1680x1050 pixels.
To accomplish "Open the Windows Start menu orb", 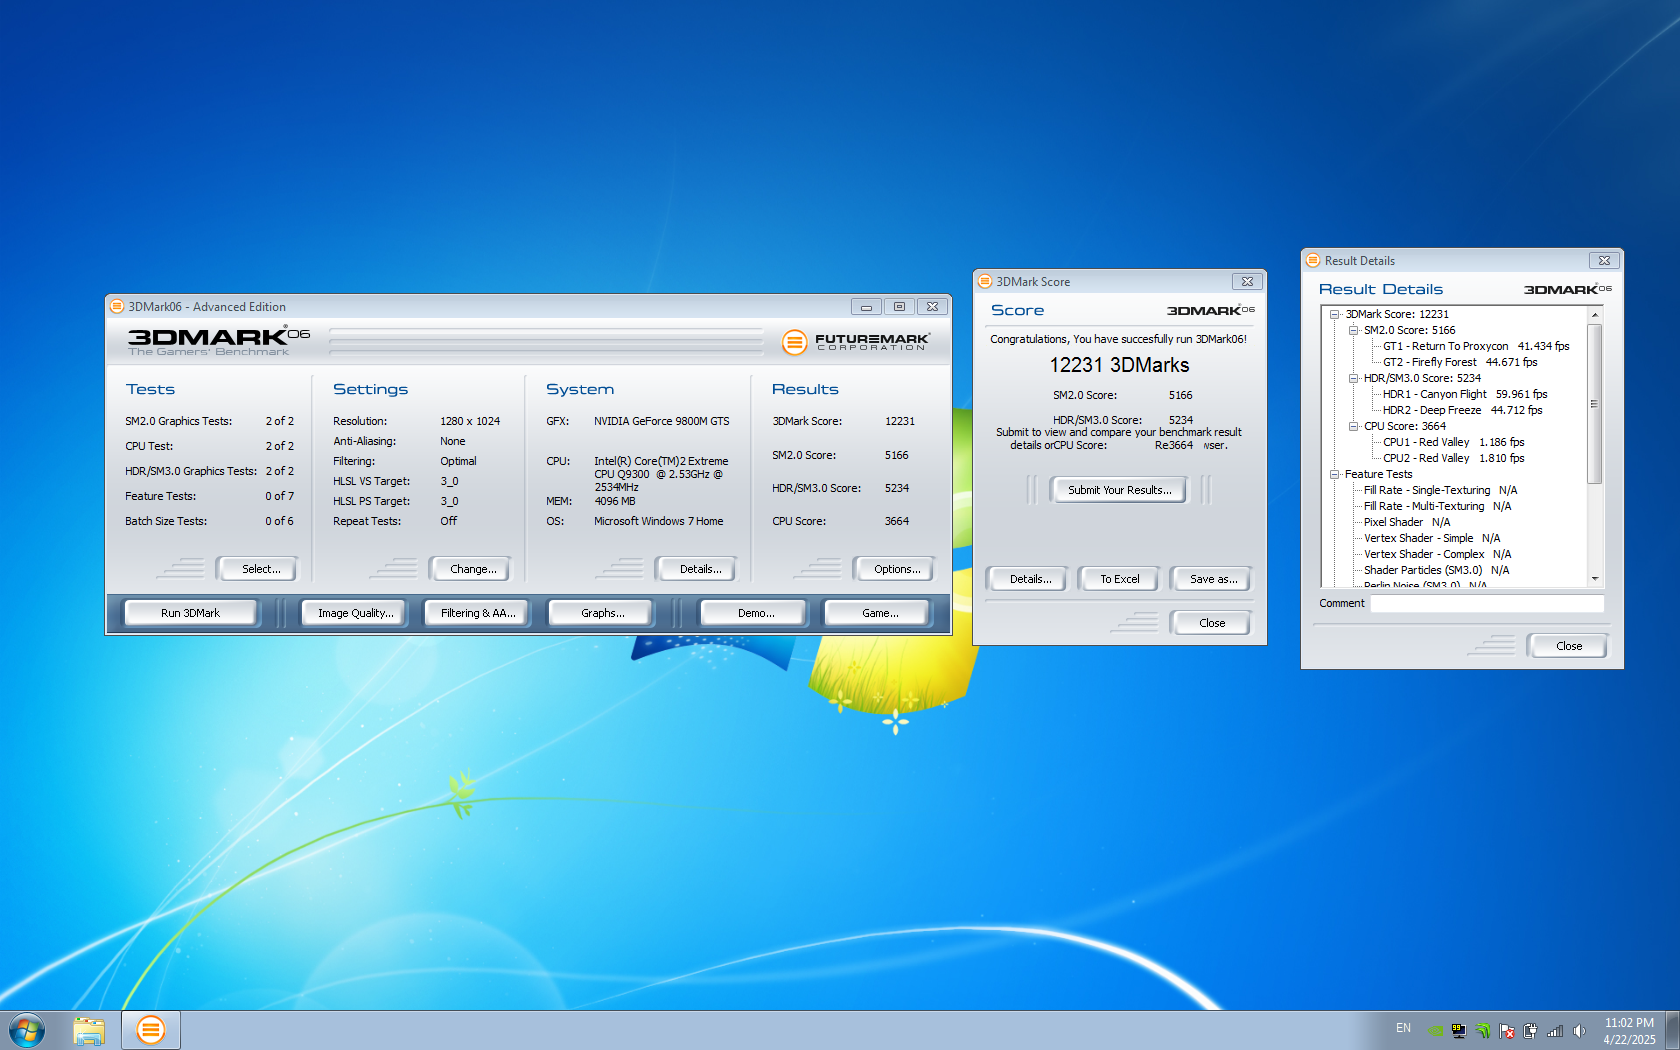I will point(27,1030).
